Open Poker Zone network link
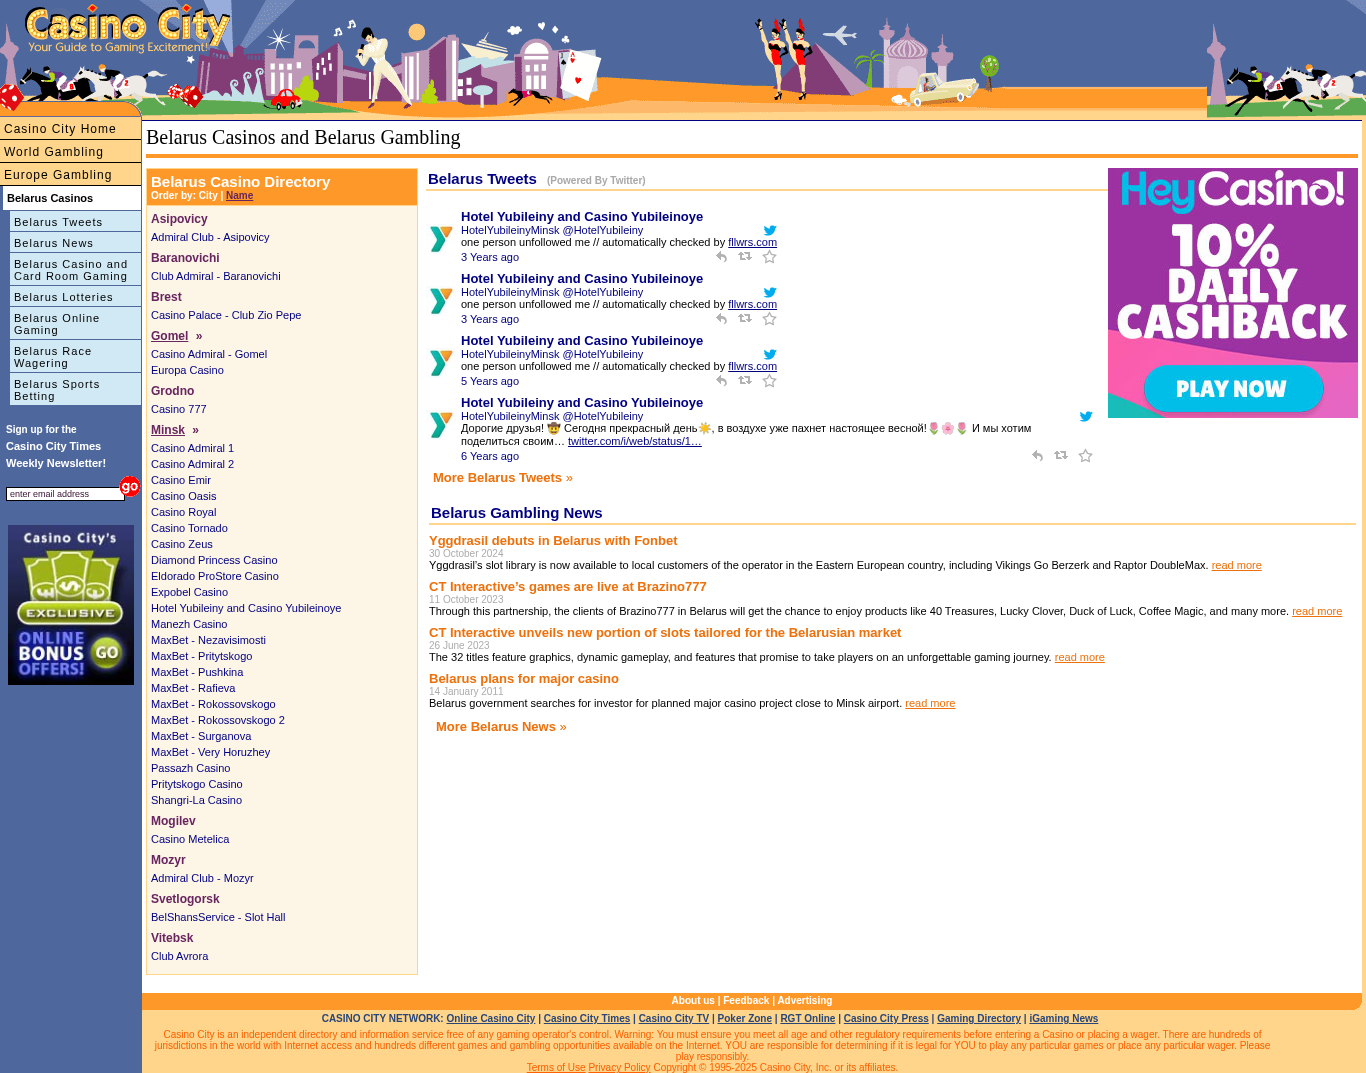The width and height of the screenshot is (1366, 1073). 744,1018
